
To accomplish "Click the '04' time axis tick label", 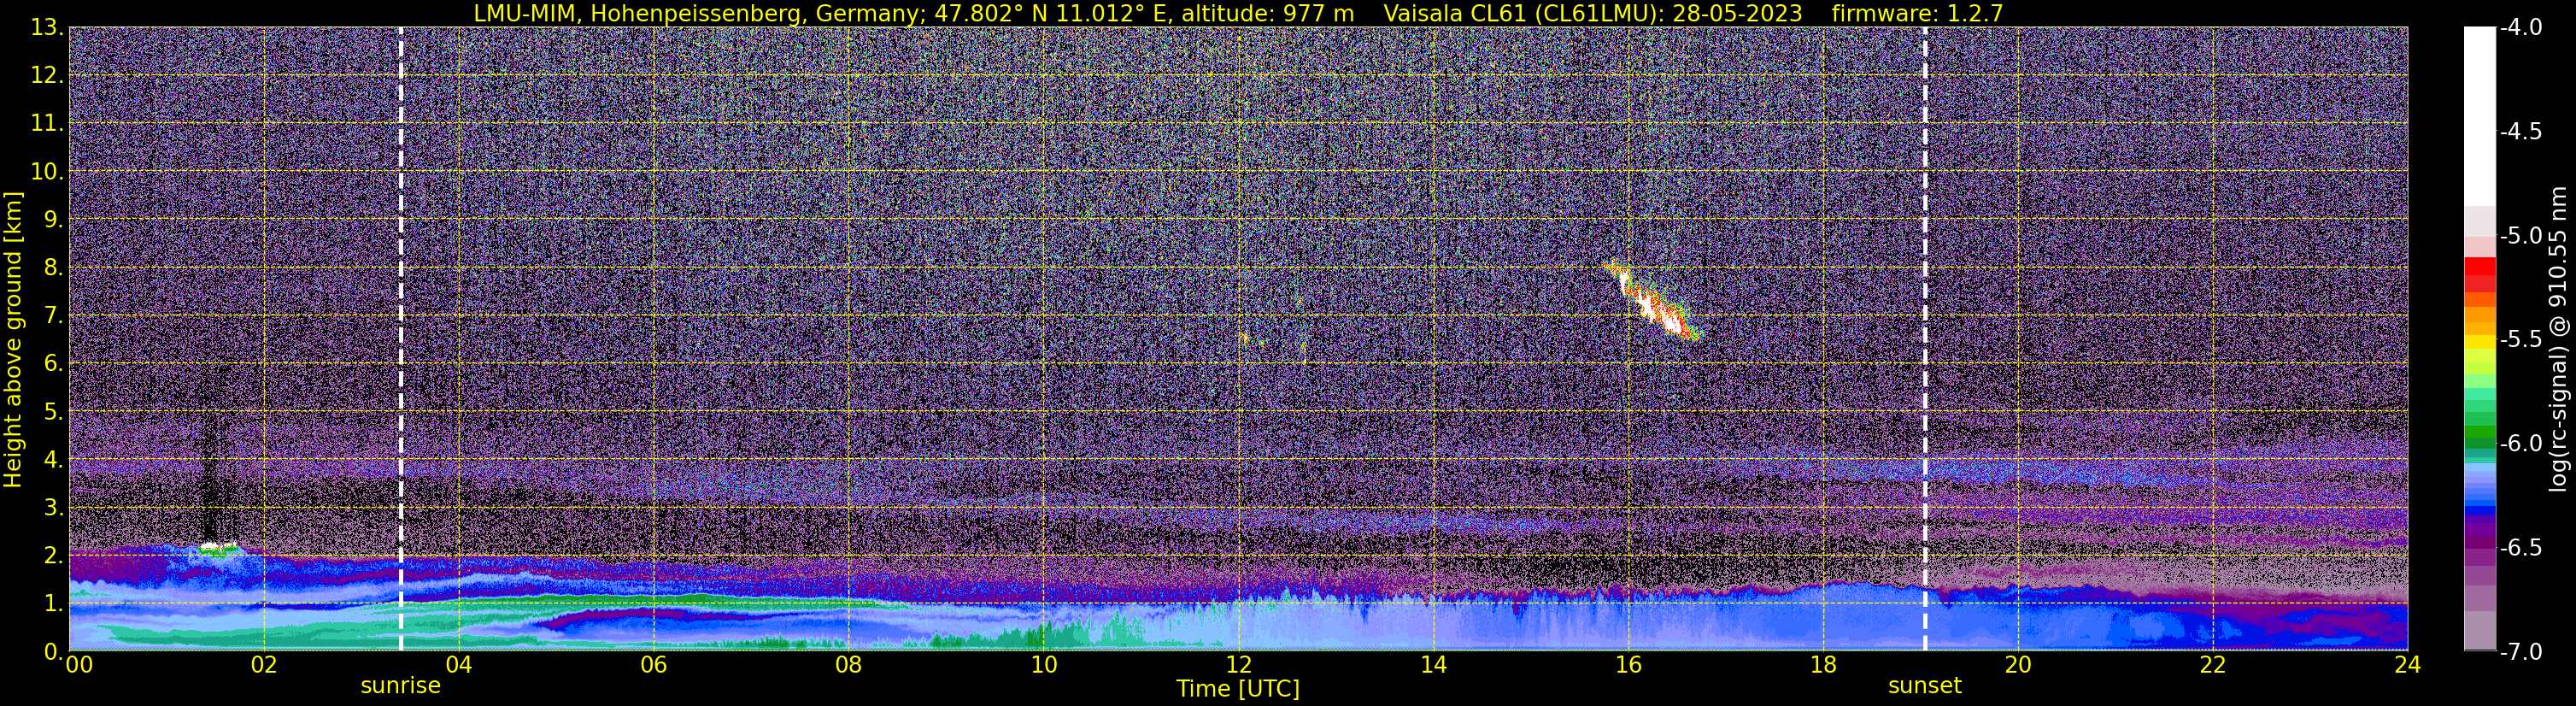I will 458,665.
